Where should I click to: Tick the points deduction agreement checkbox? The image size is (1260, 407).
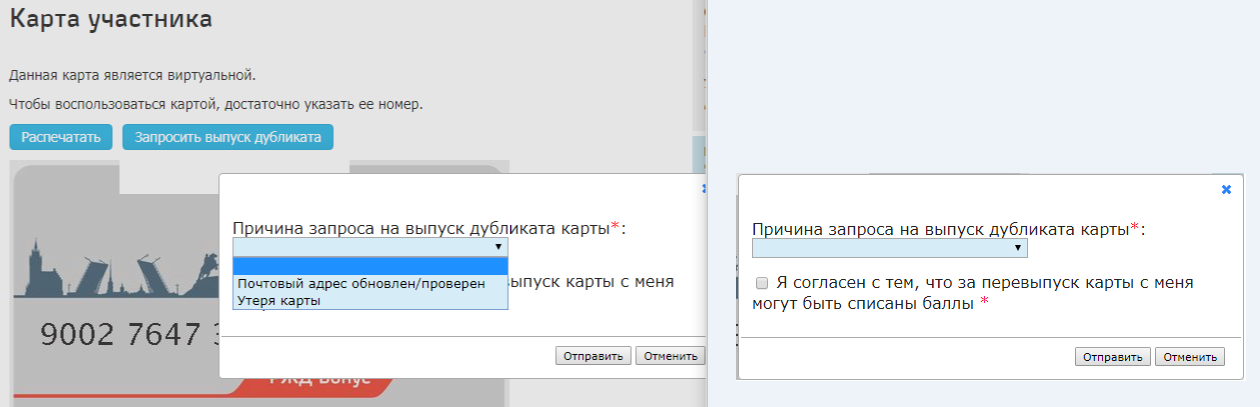tap(762, 283)
